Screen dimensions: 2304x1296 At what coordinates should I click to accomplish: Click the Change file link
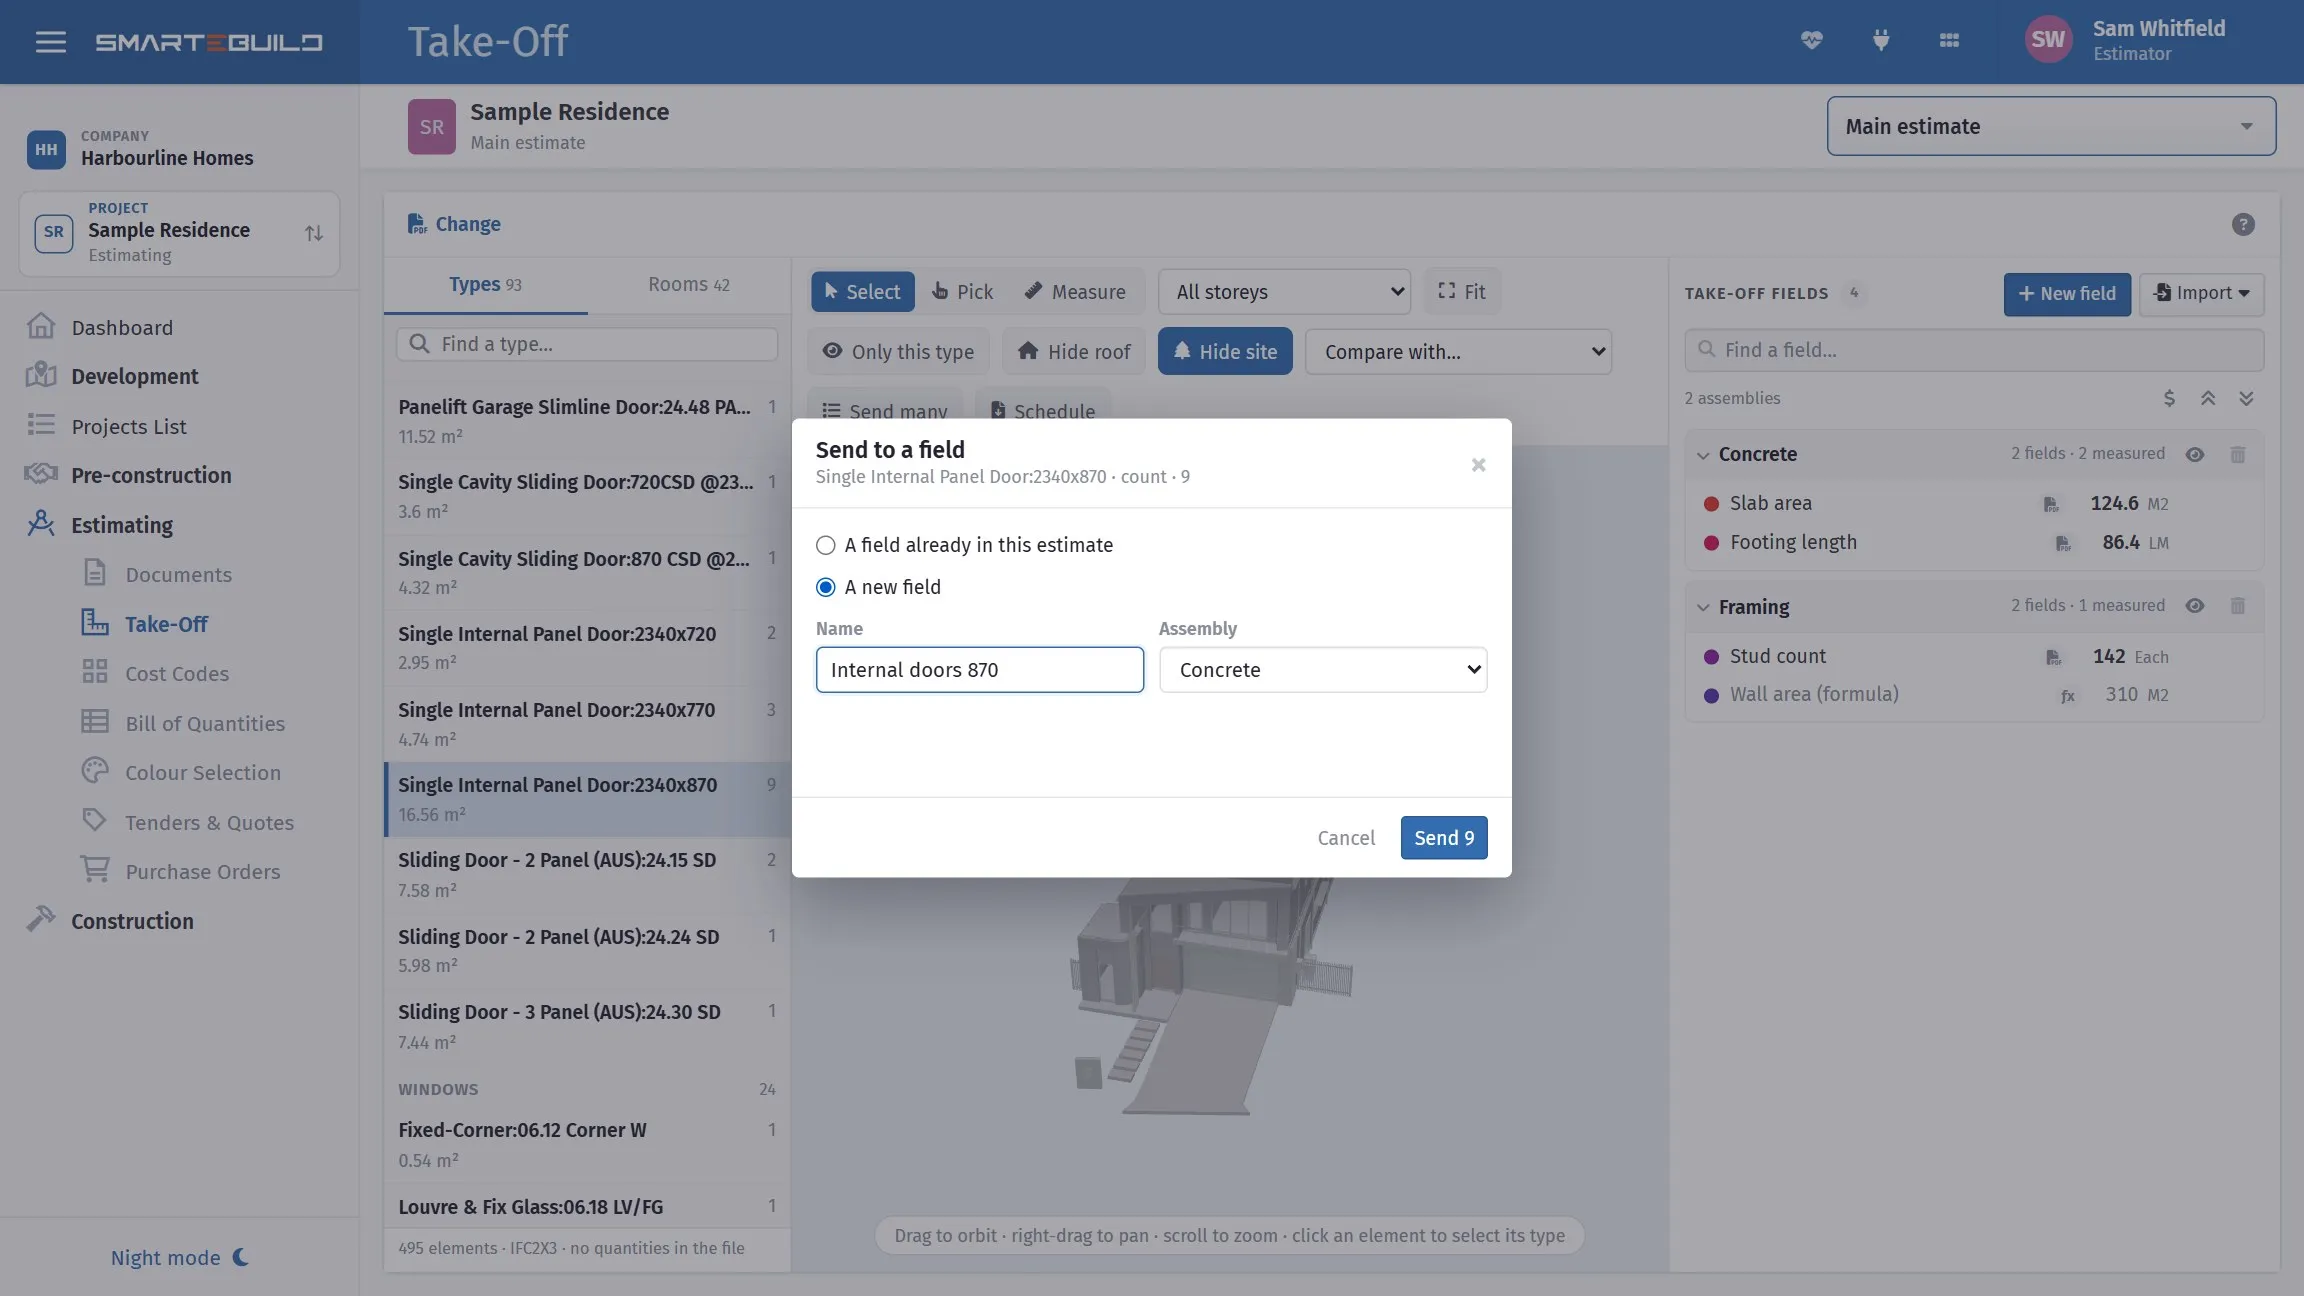point(454,224)
